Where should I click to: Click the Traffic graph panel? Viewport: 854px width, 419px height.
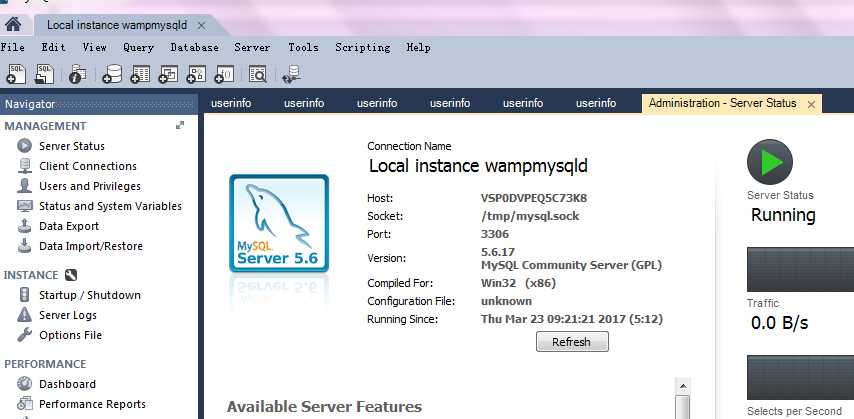point(800,270)
